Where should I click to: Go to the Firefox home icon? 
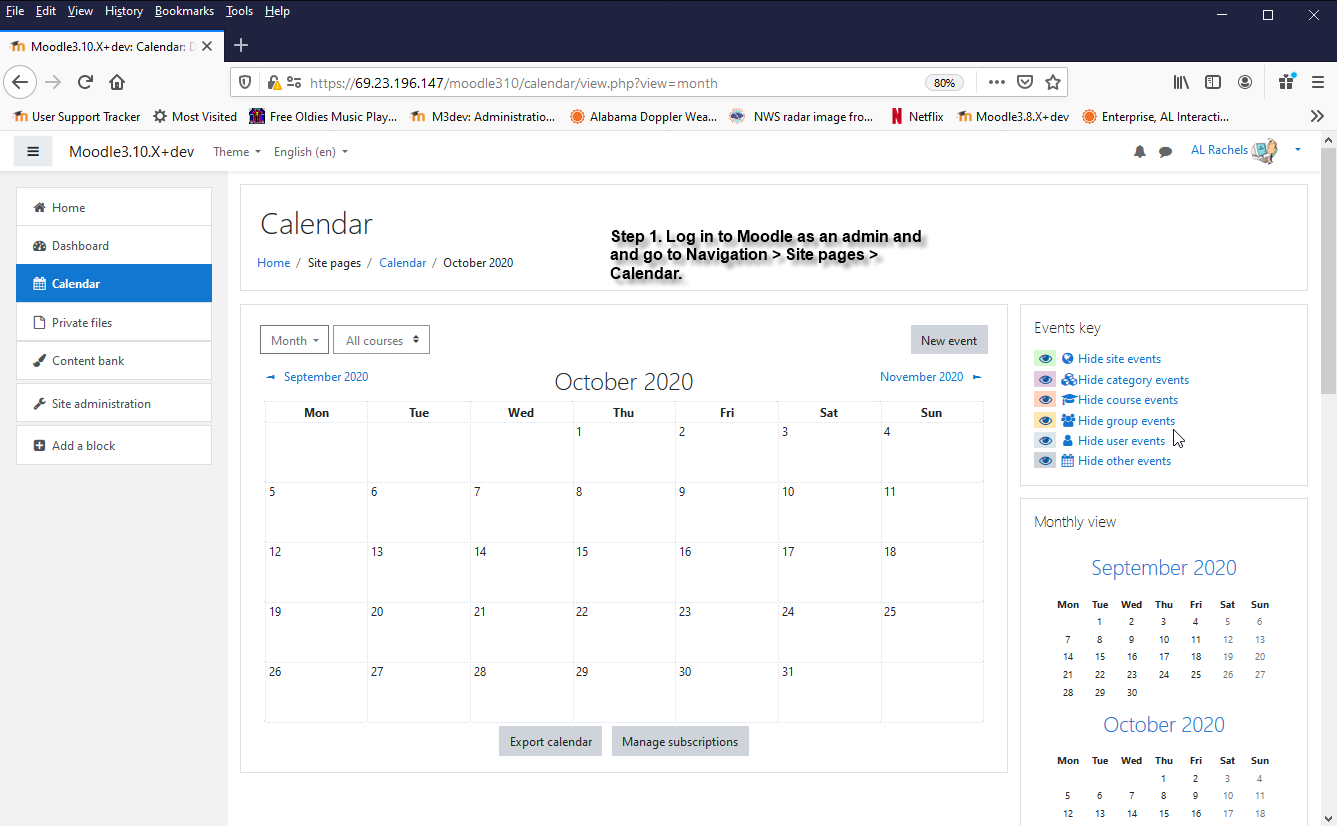click(117, 82)
